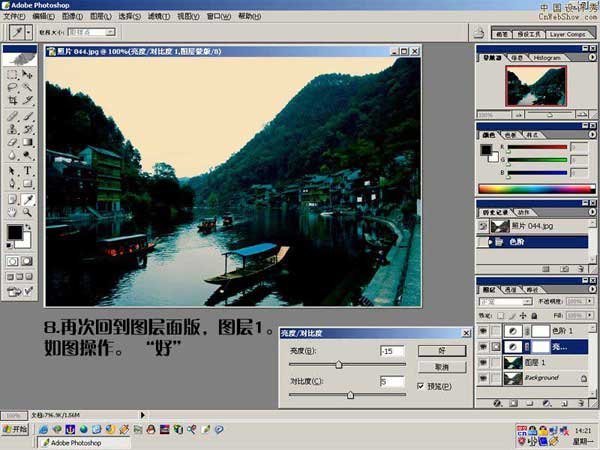Open the Color panel flyout menu arrow

click(592, 134)
